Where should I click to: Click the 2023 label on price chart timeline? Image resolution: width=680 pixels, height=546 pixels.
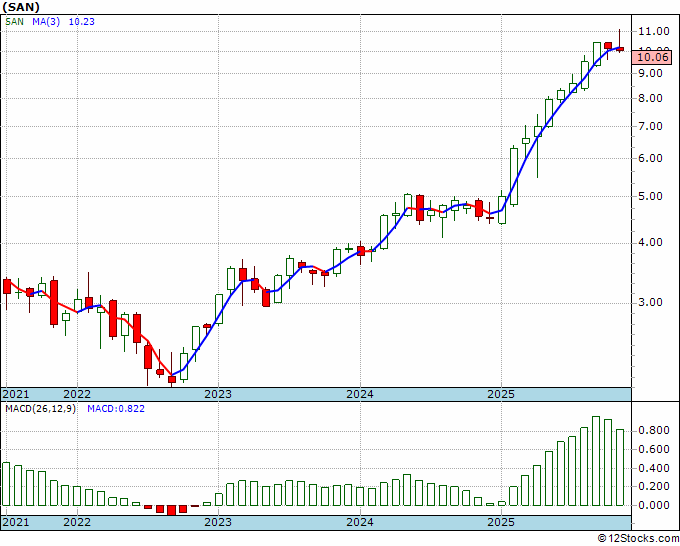218,394
